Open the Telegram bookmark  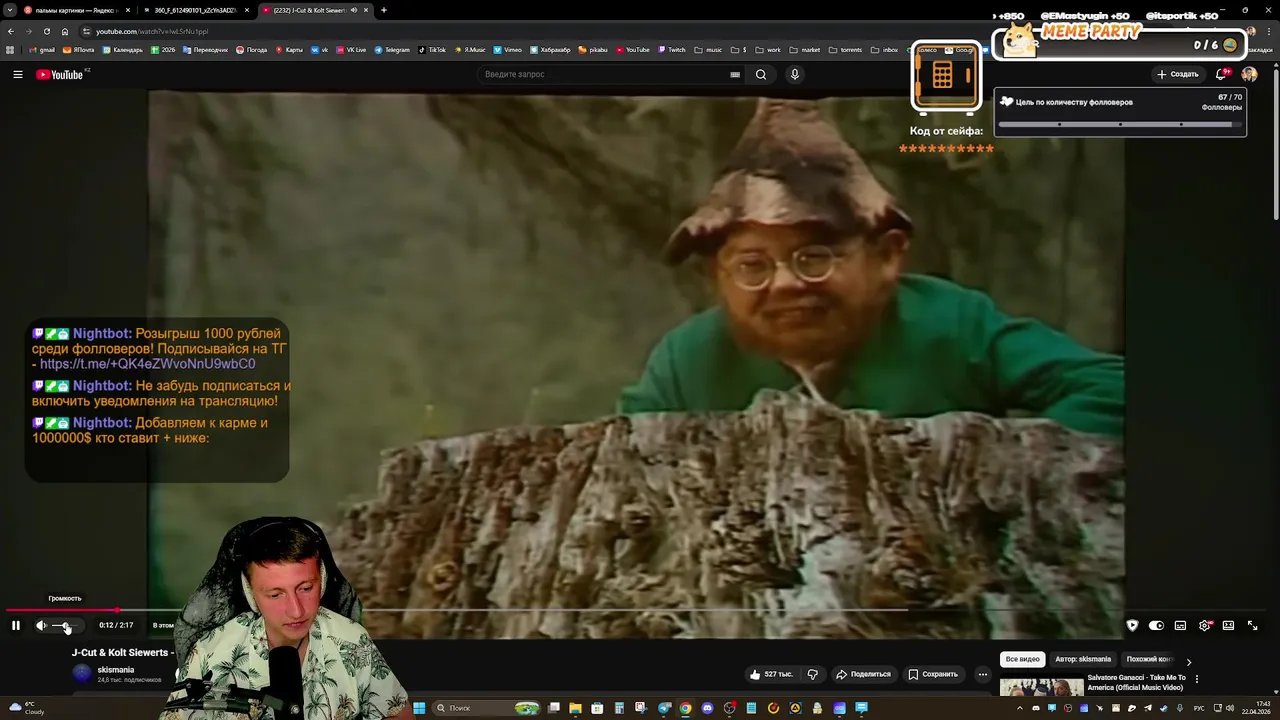tap(392, 50)
